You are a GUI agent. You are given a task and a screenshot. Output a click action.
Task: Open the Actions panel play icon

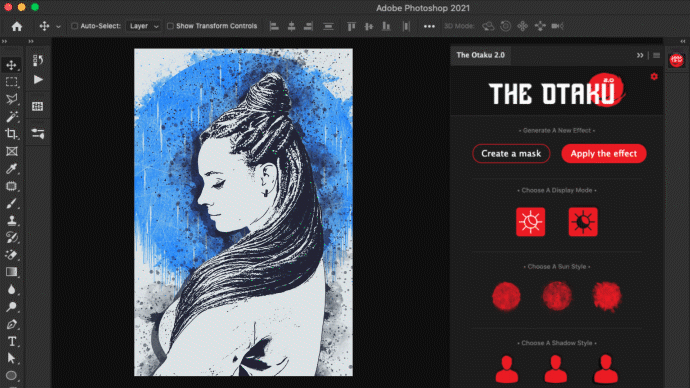(38, 80)
